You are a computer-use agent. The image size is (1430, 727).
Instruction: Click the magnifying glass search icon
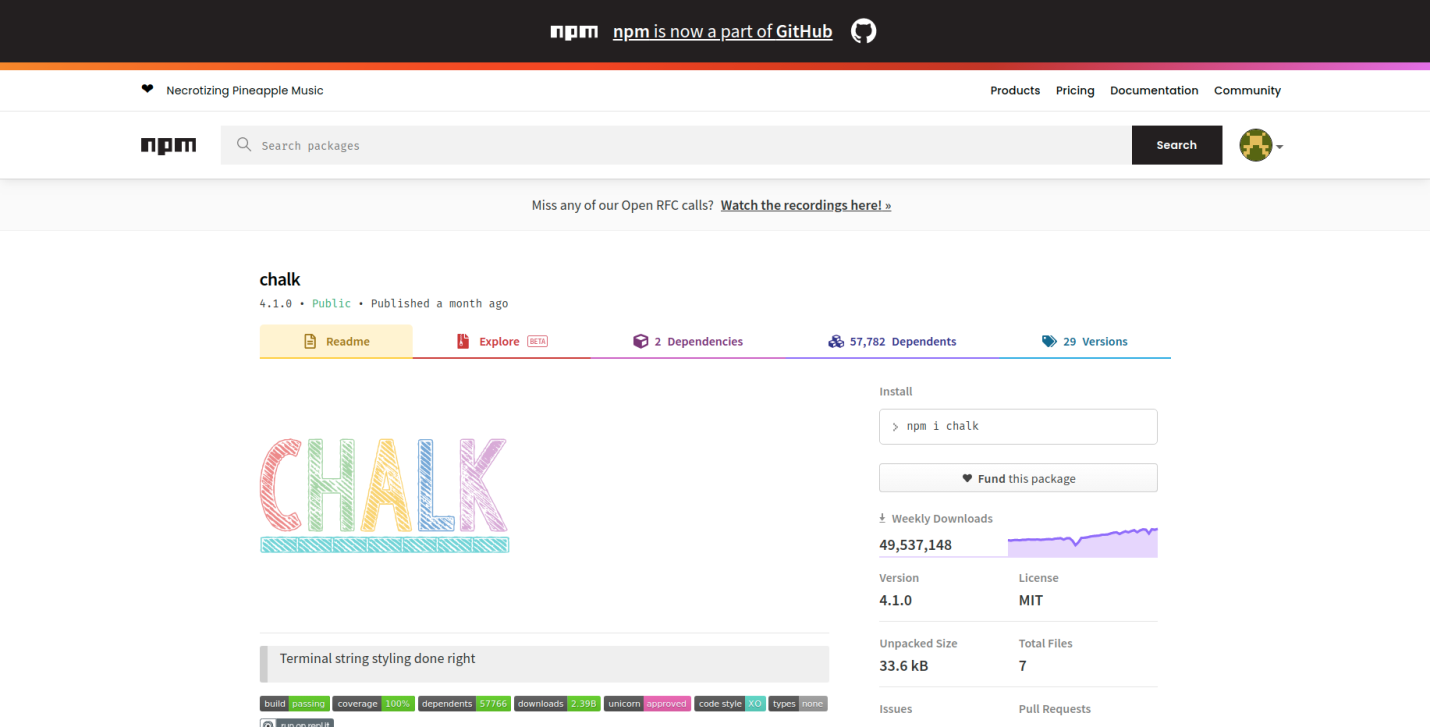[x=243, y=145]
